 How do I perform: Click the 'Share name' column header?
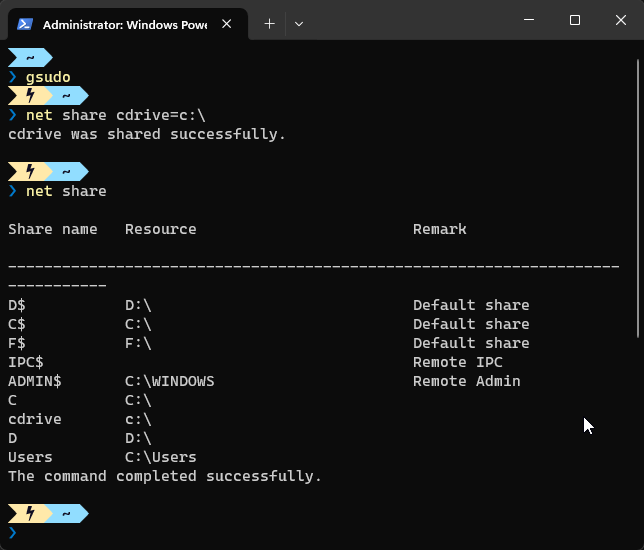click(x=53, y=229)
